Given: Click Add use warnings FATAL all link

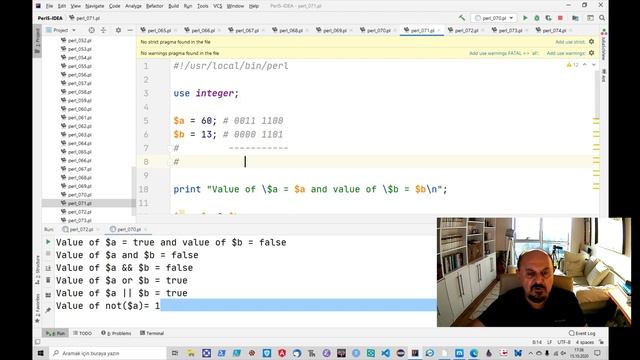Looking at the screenshot, I should coord(504,53).
